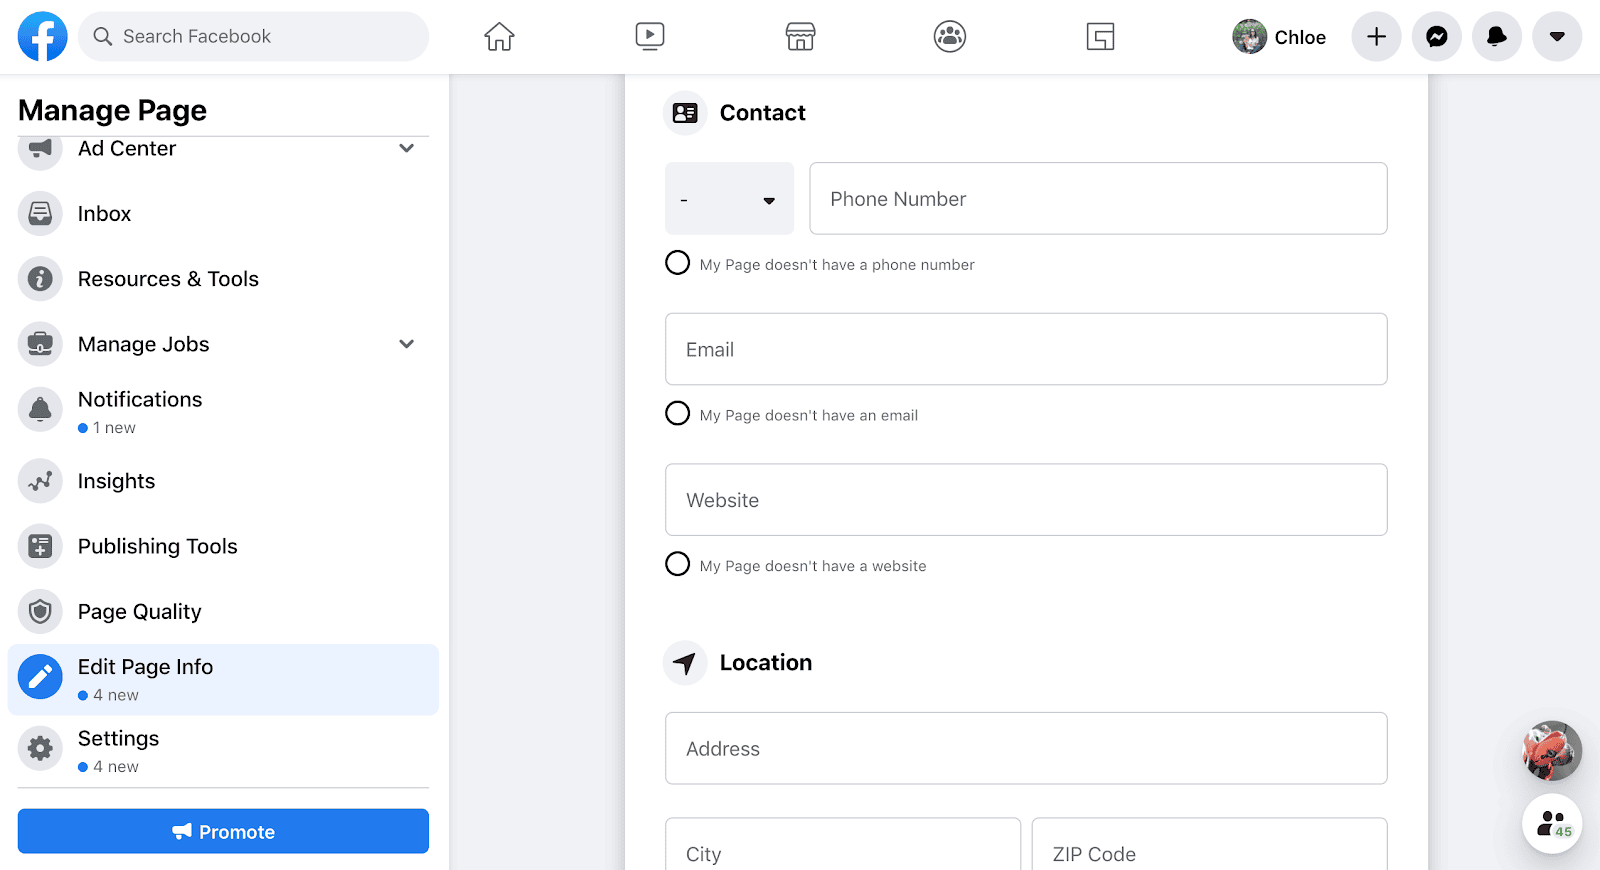The image size is (1600, 870).
Task: Expand the Manage Jobs chevron
Action: pyautogui.click(x=406, y=344)
